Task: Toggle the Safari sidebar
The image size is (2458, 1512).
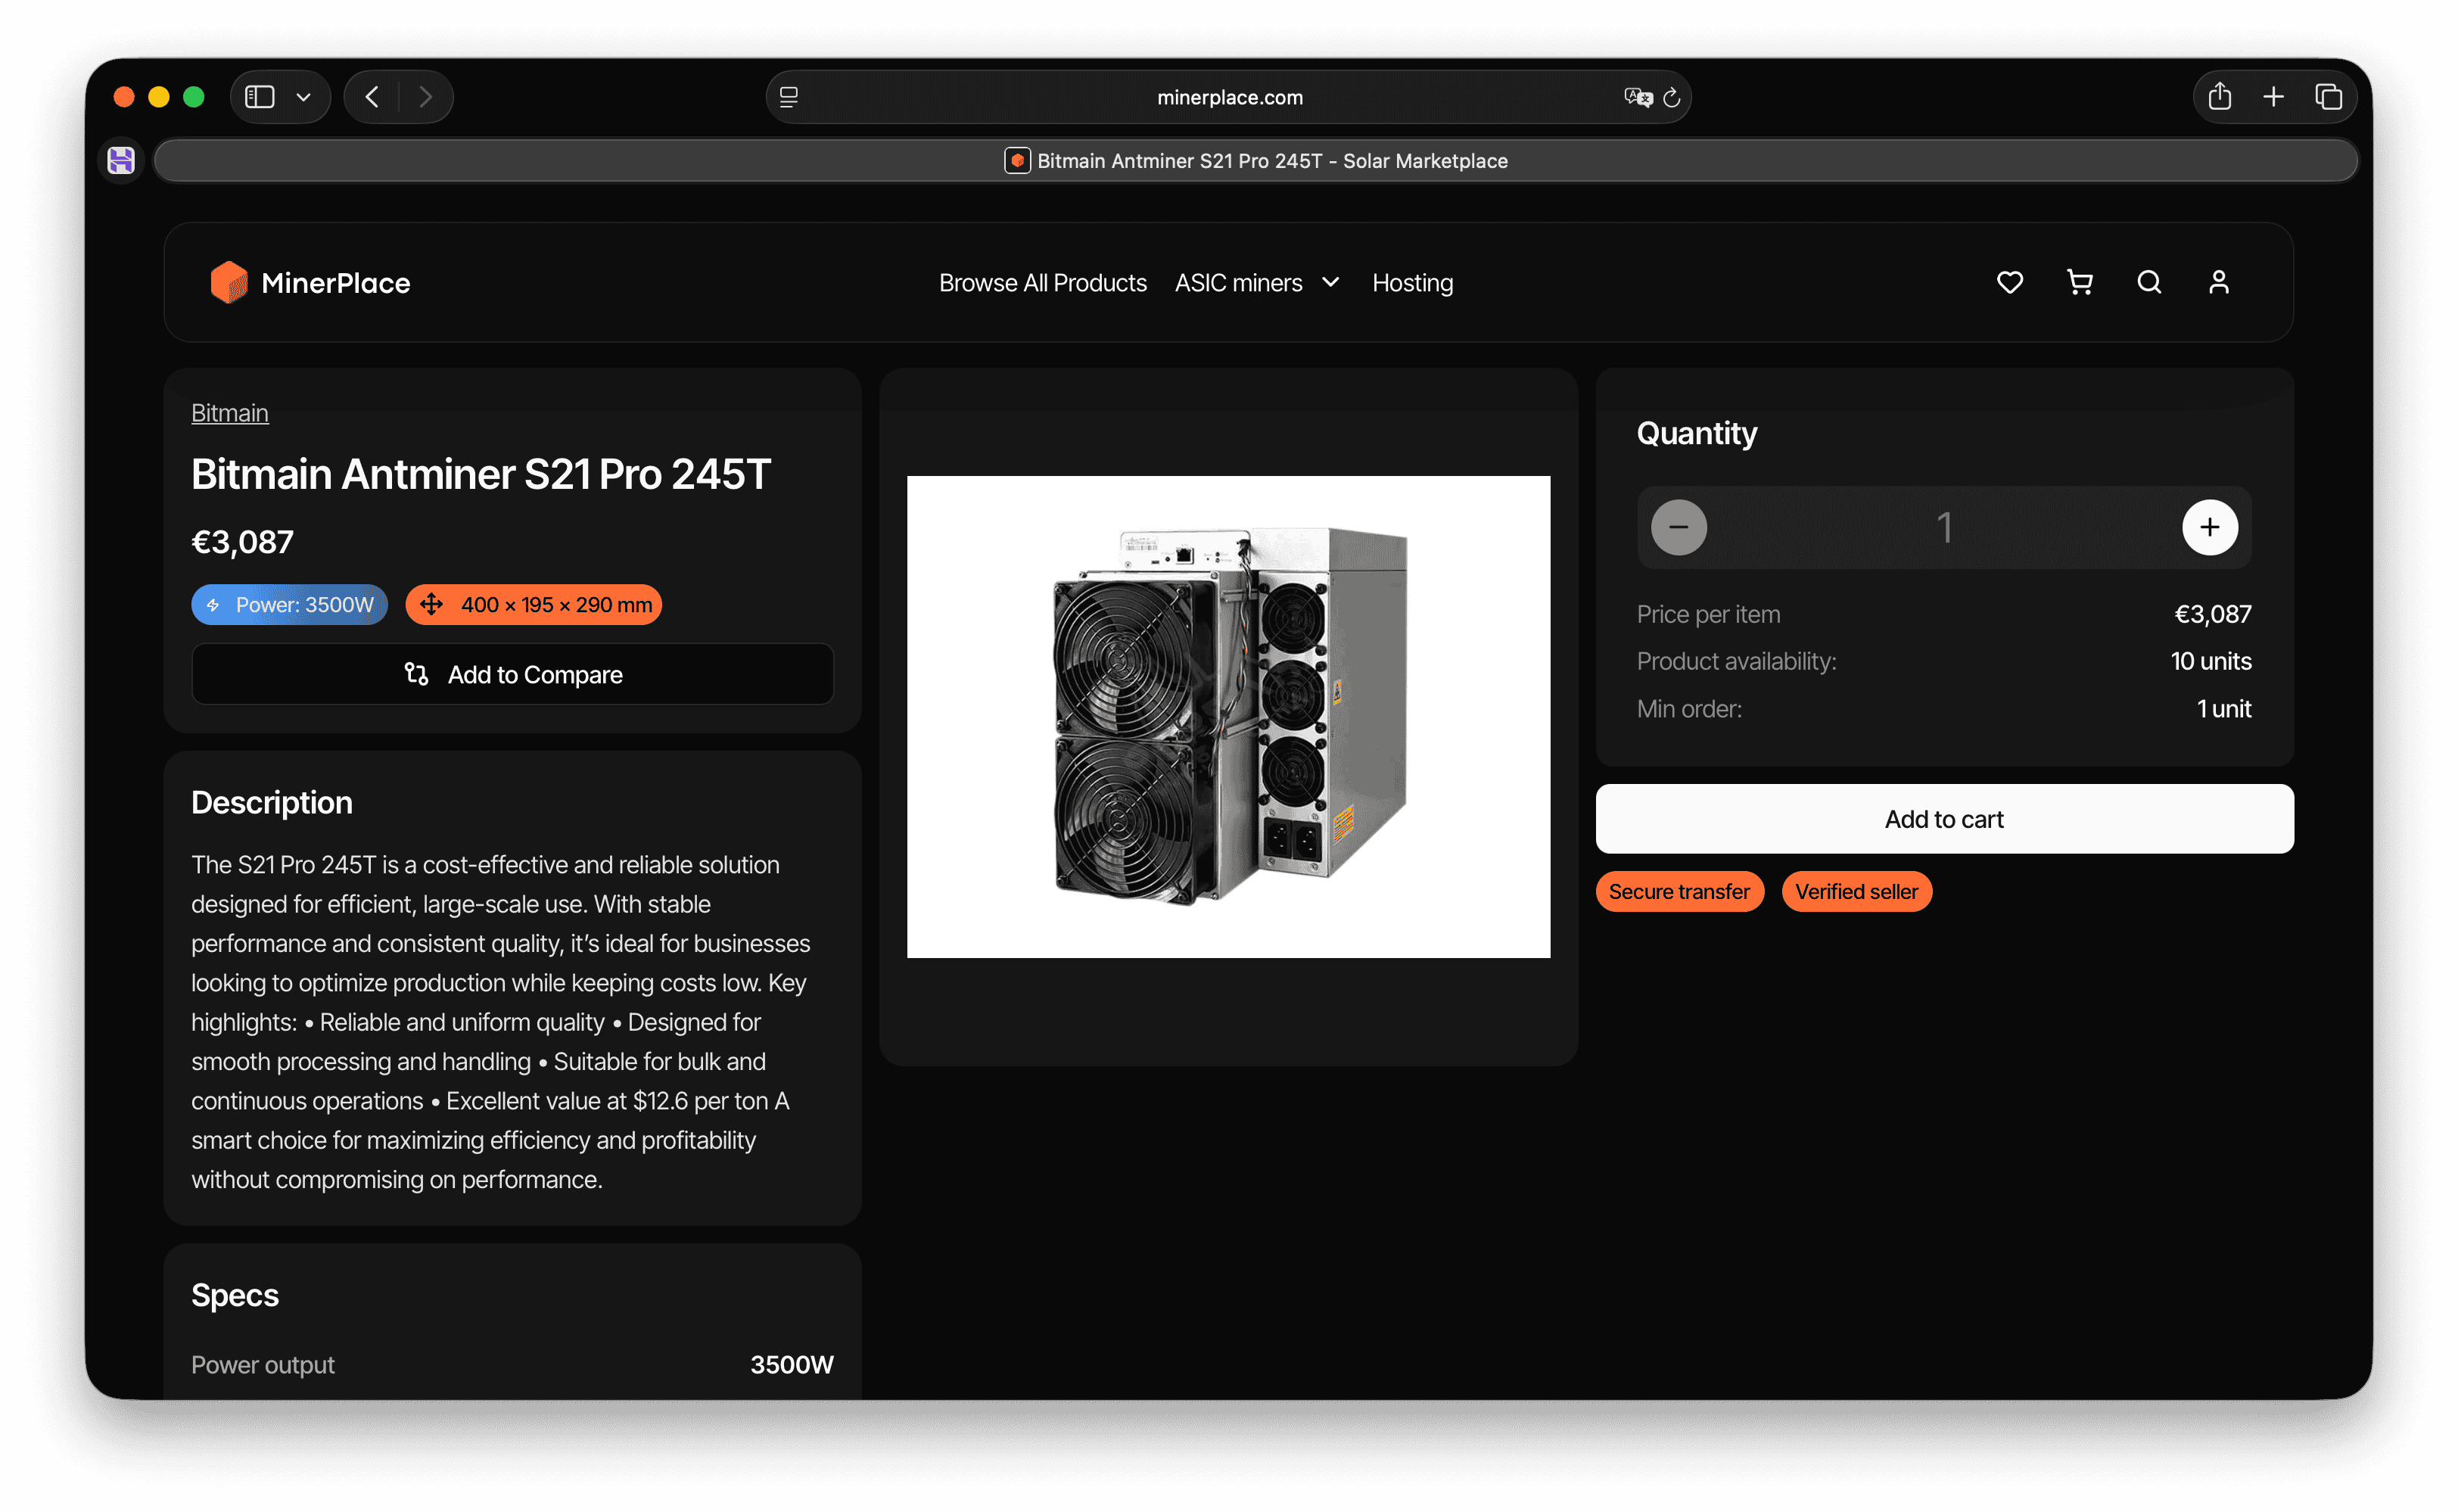Action: (x=260, y=97)
